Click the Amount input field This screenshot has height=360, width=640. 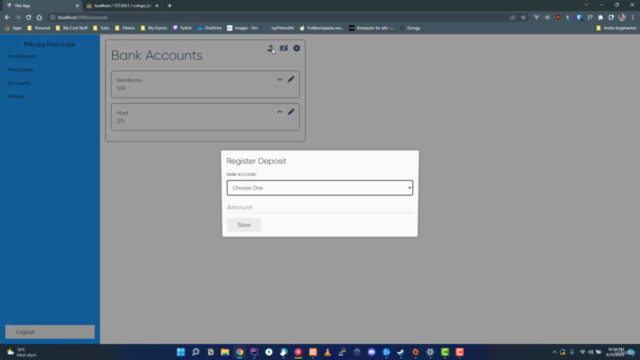pos(320,207)
